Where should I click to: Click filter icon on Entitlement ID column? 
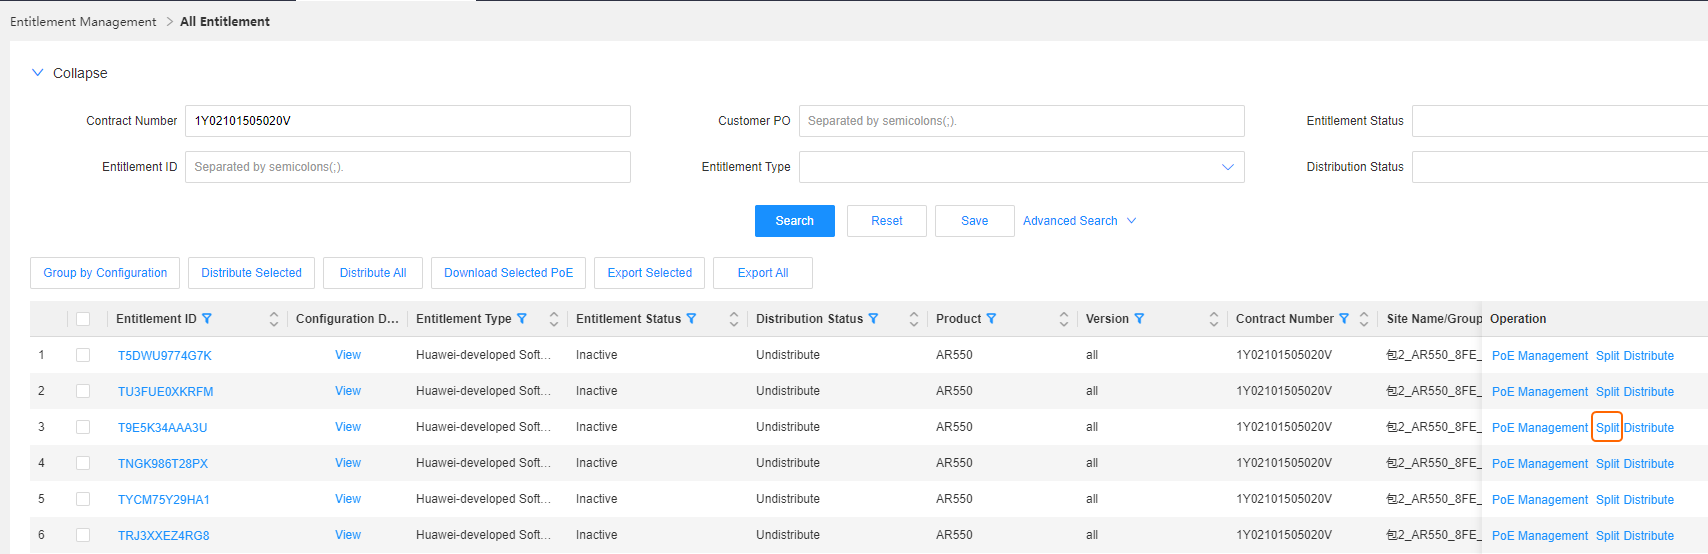(207, 319)
